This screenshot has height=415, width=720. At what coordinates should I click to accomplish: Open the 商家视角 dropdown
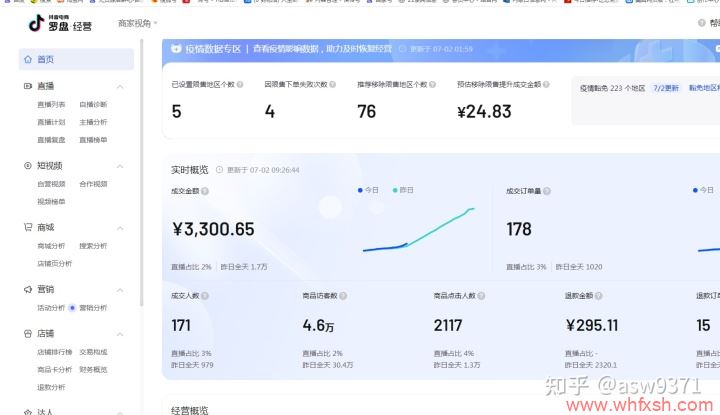point(137,23)
